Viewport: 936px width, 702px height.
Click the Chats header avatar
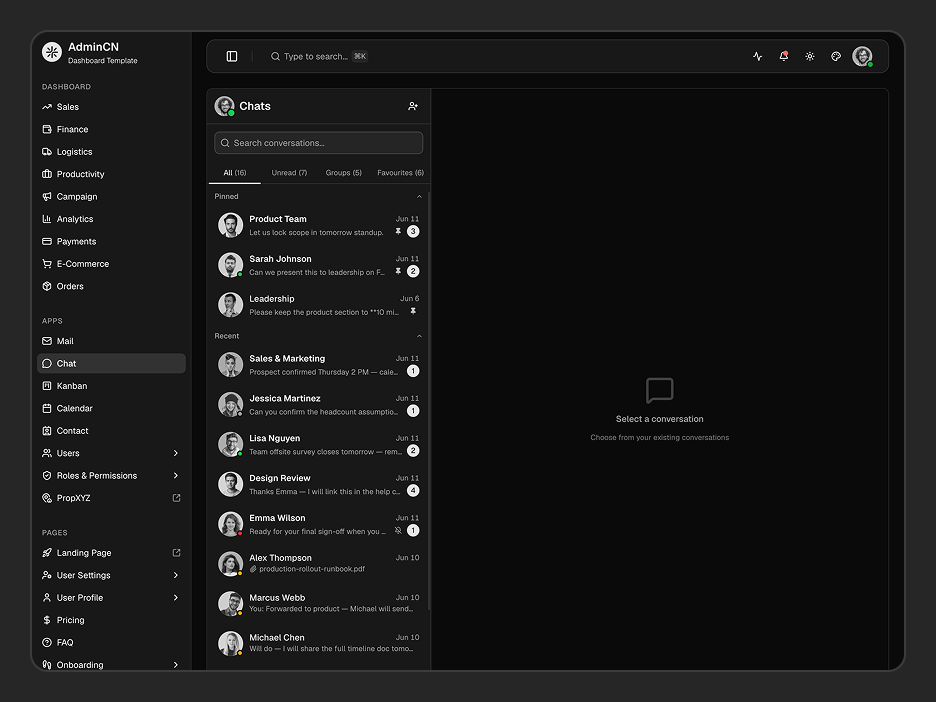pos(224,106)
